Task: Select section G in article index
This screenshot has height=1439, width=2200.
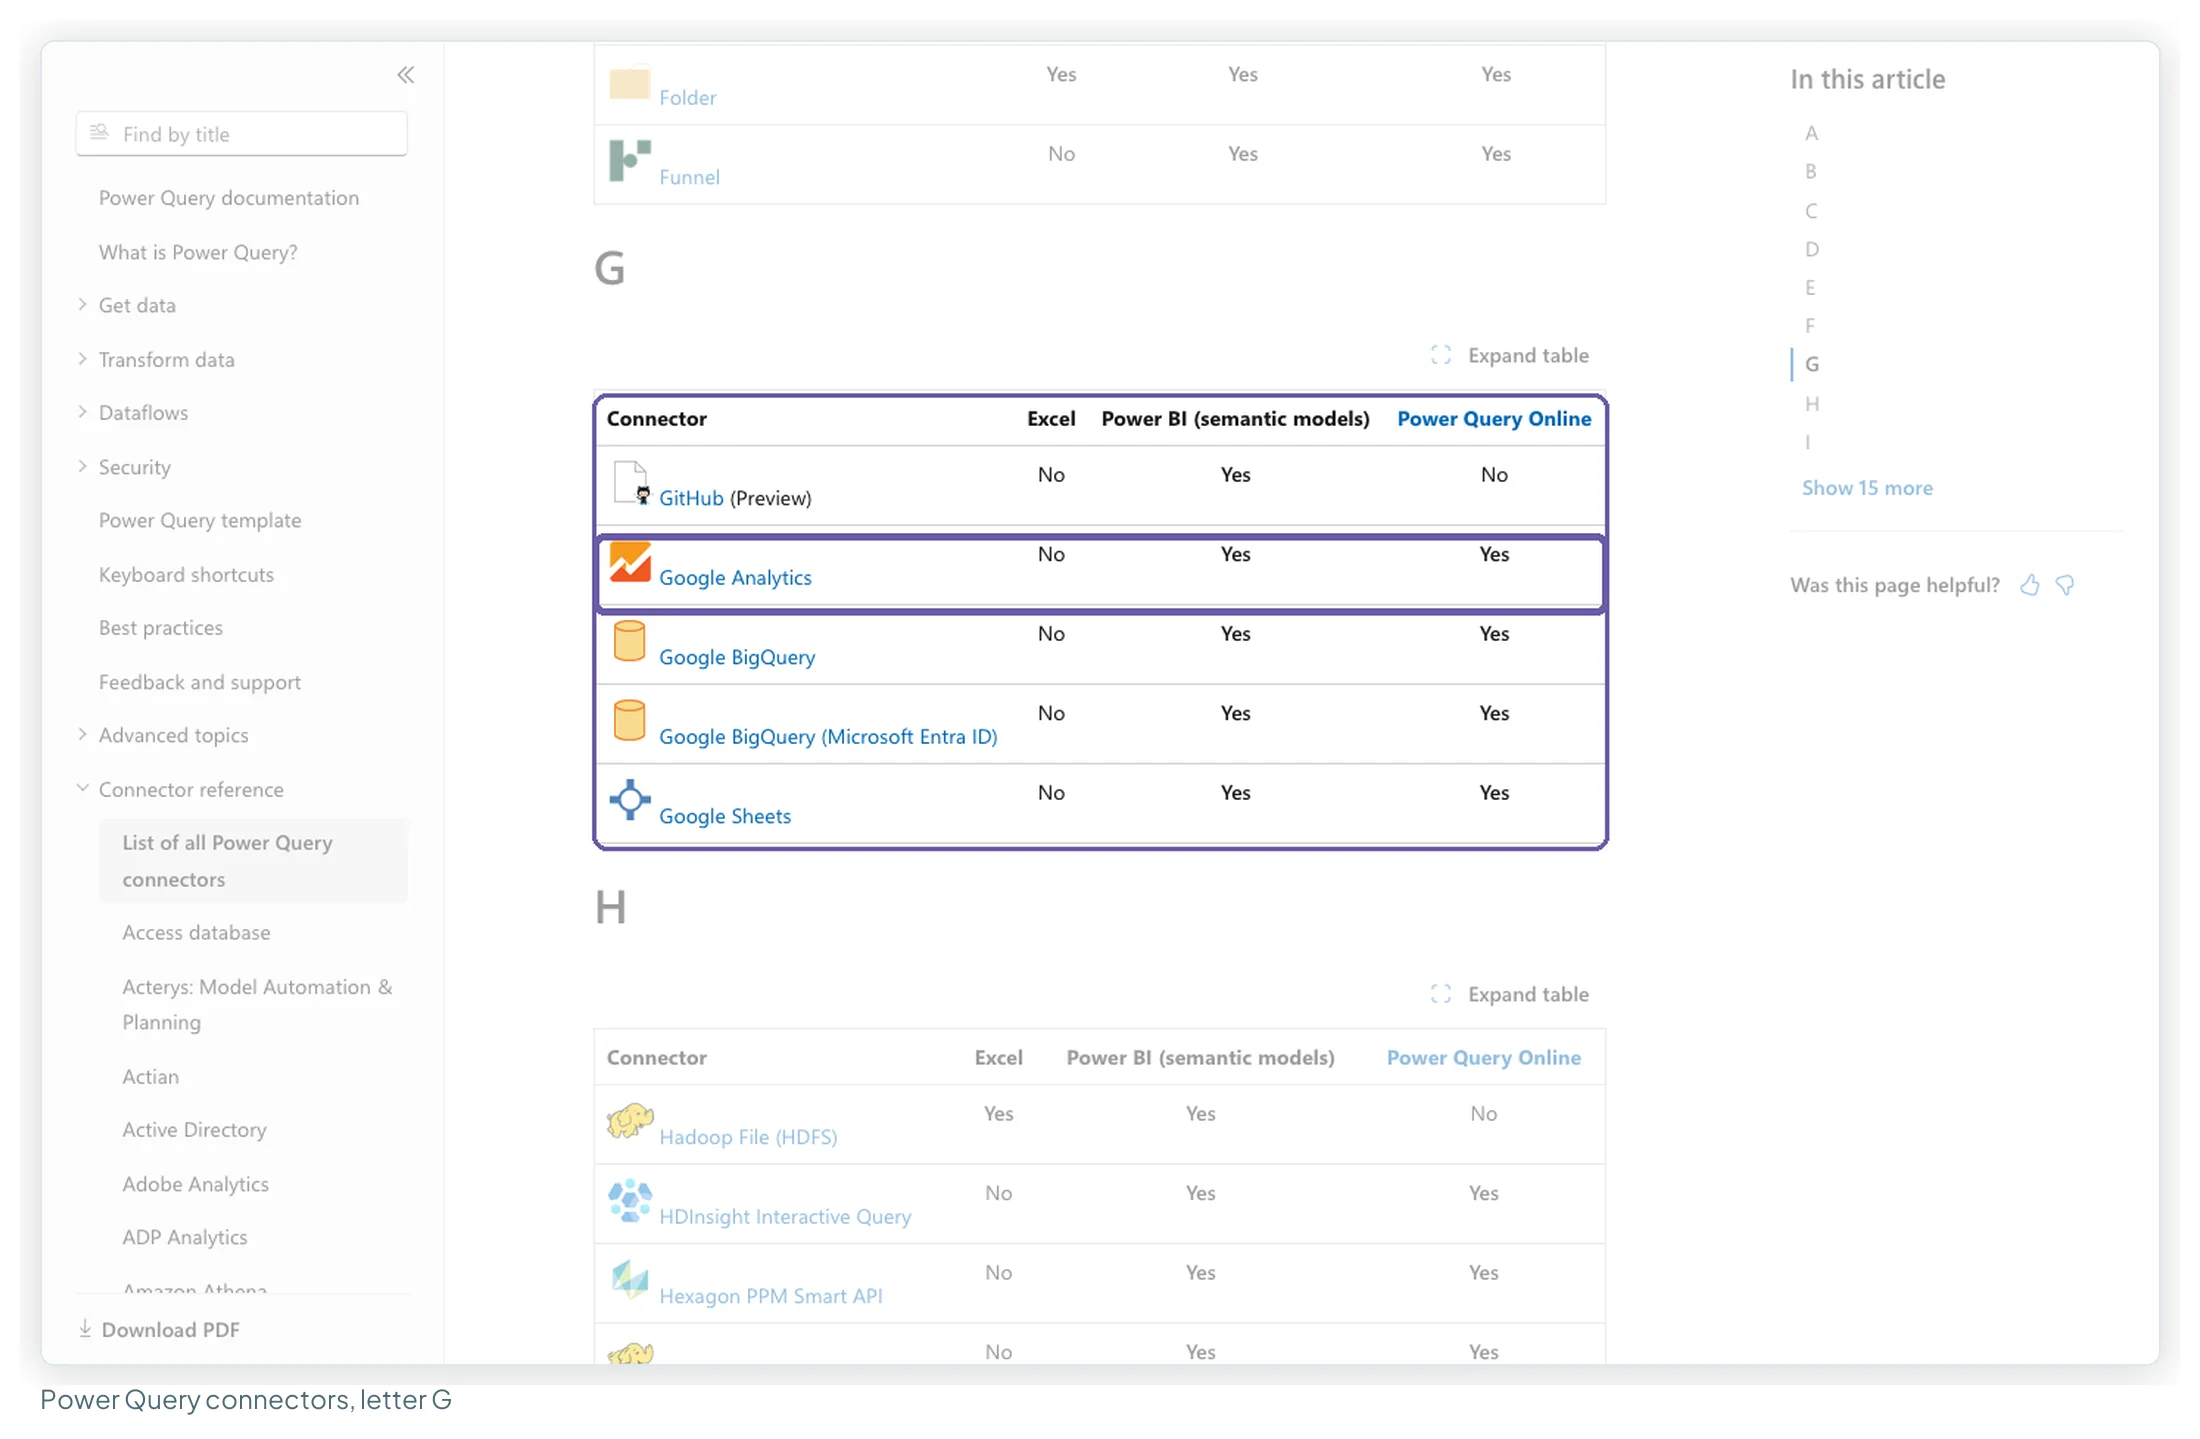Action: [x=1811, y=364]
